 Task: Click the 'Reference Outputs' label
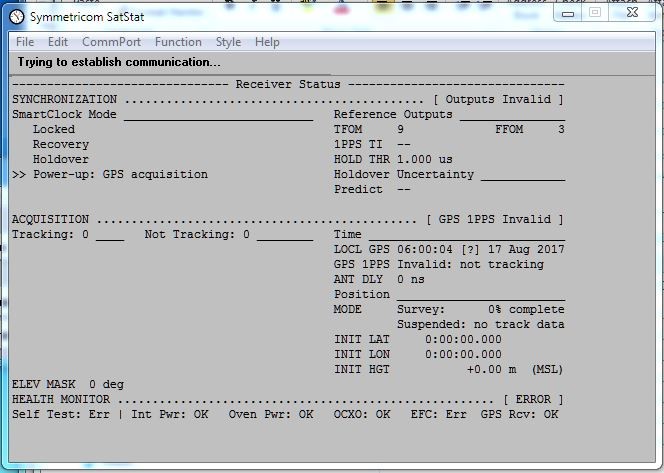click(x=393, y=114)
